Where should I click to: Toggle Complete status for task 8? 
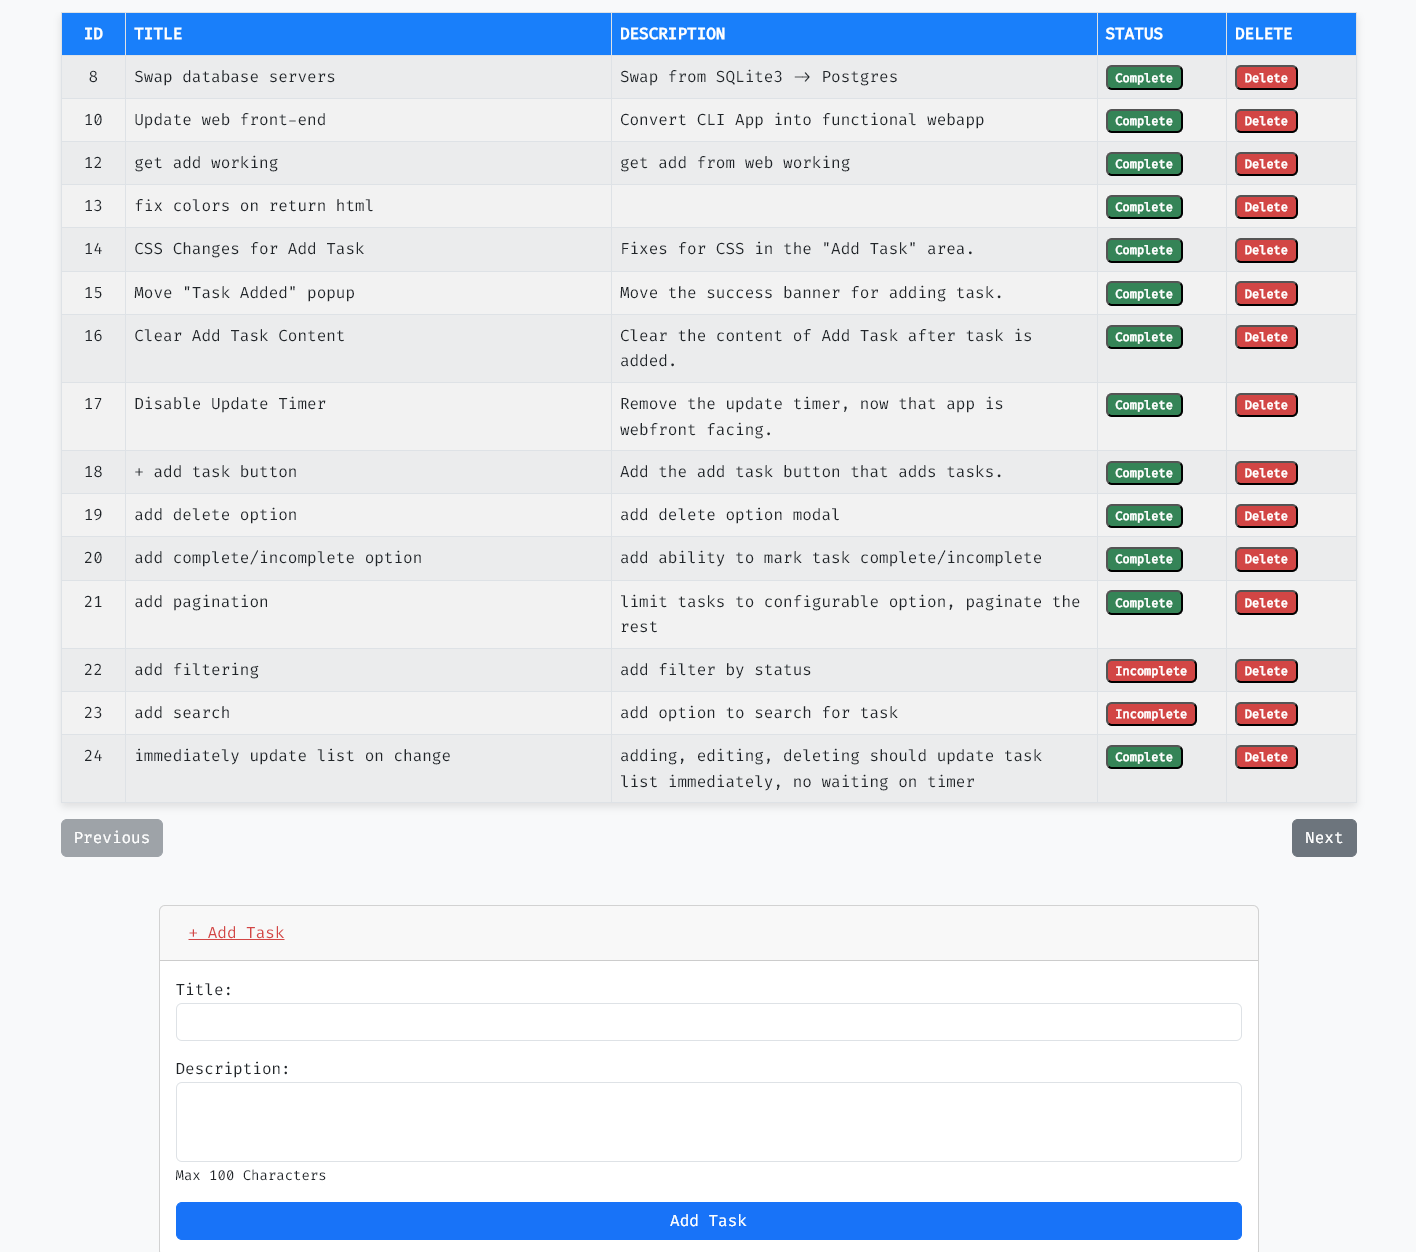click(x=1144, y=78)
